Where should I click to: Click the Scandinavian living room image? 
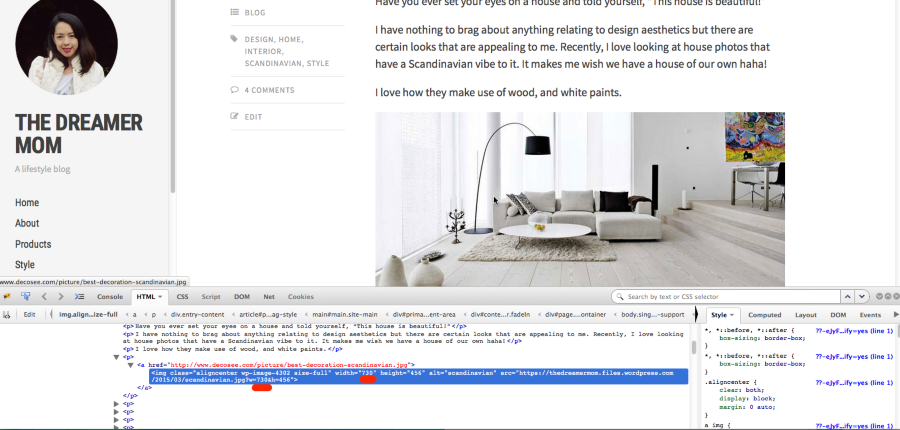580,200
